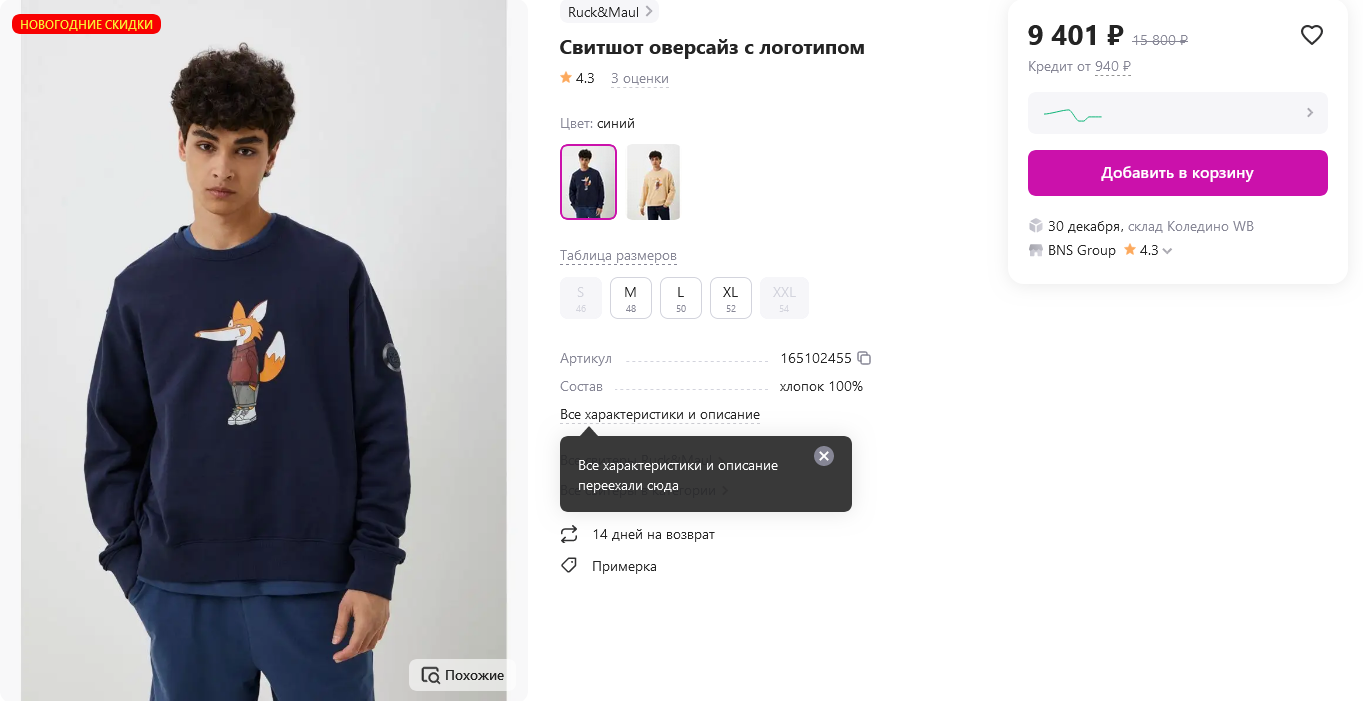Click the BNS Group store icon
Screen dimensions: 1363x701
[x=1036, y=251]
